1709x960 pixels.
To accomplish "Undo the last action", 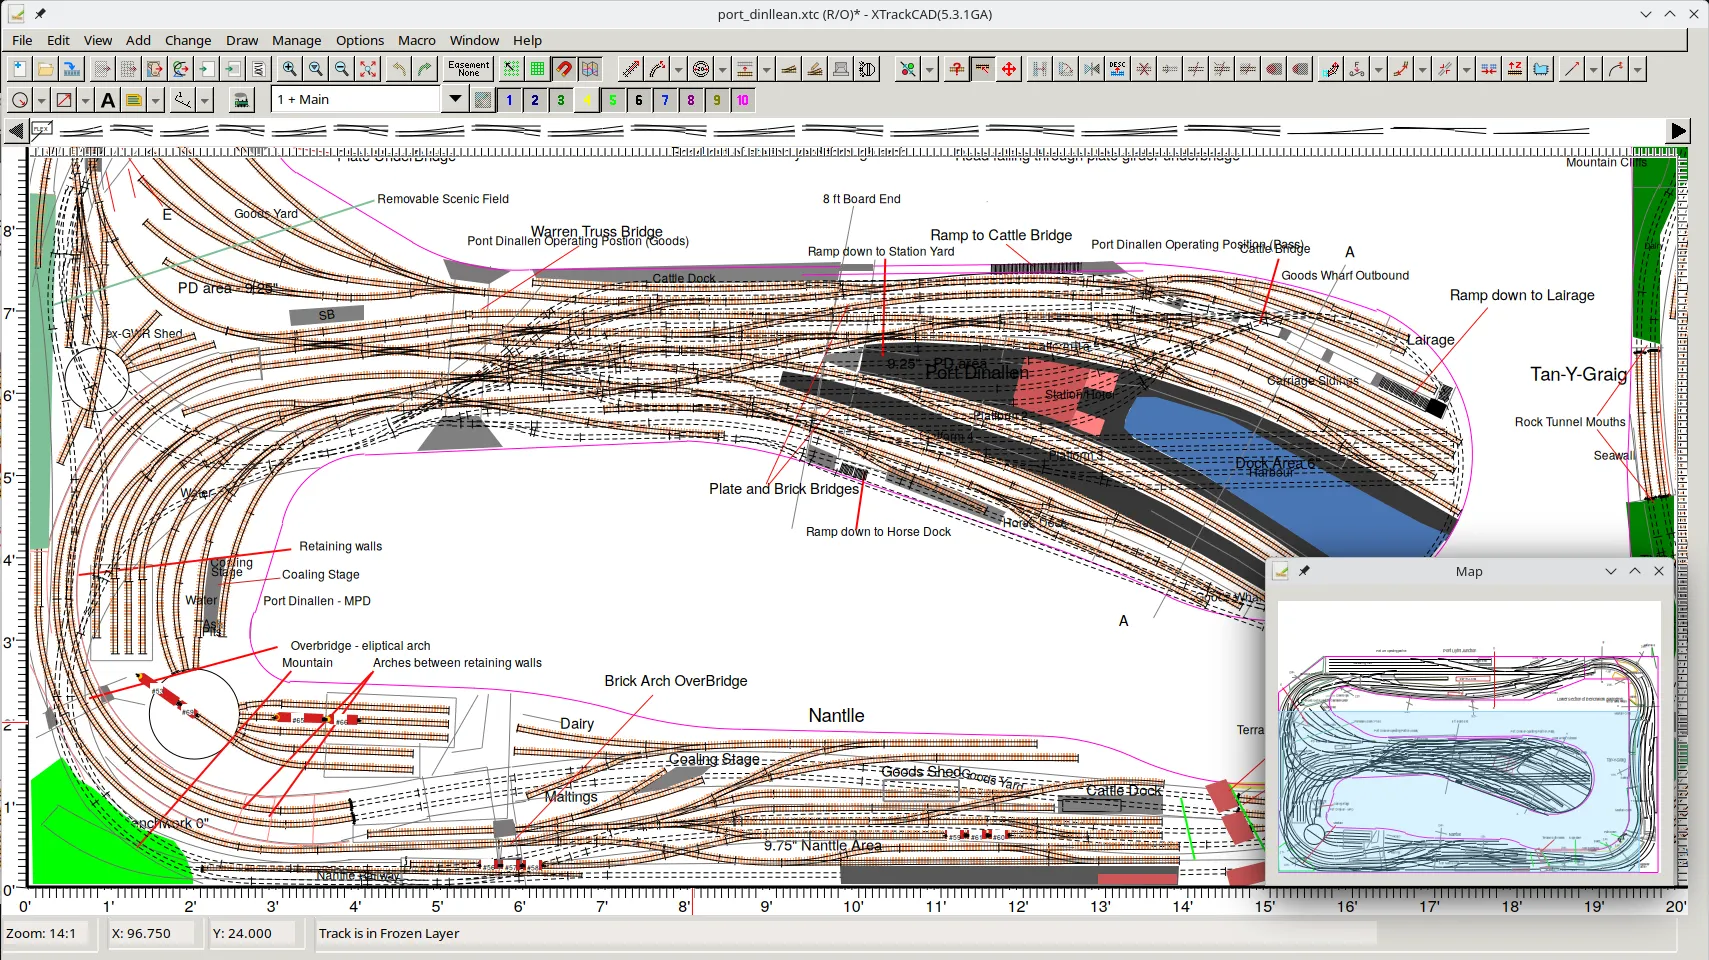I will pyautogui.click(x=399, y=69).
